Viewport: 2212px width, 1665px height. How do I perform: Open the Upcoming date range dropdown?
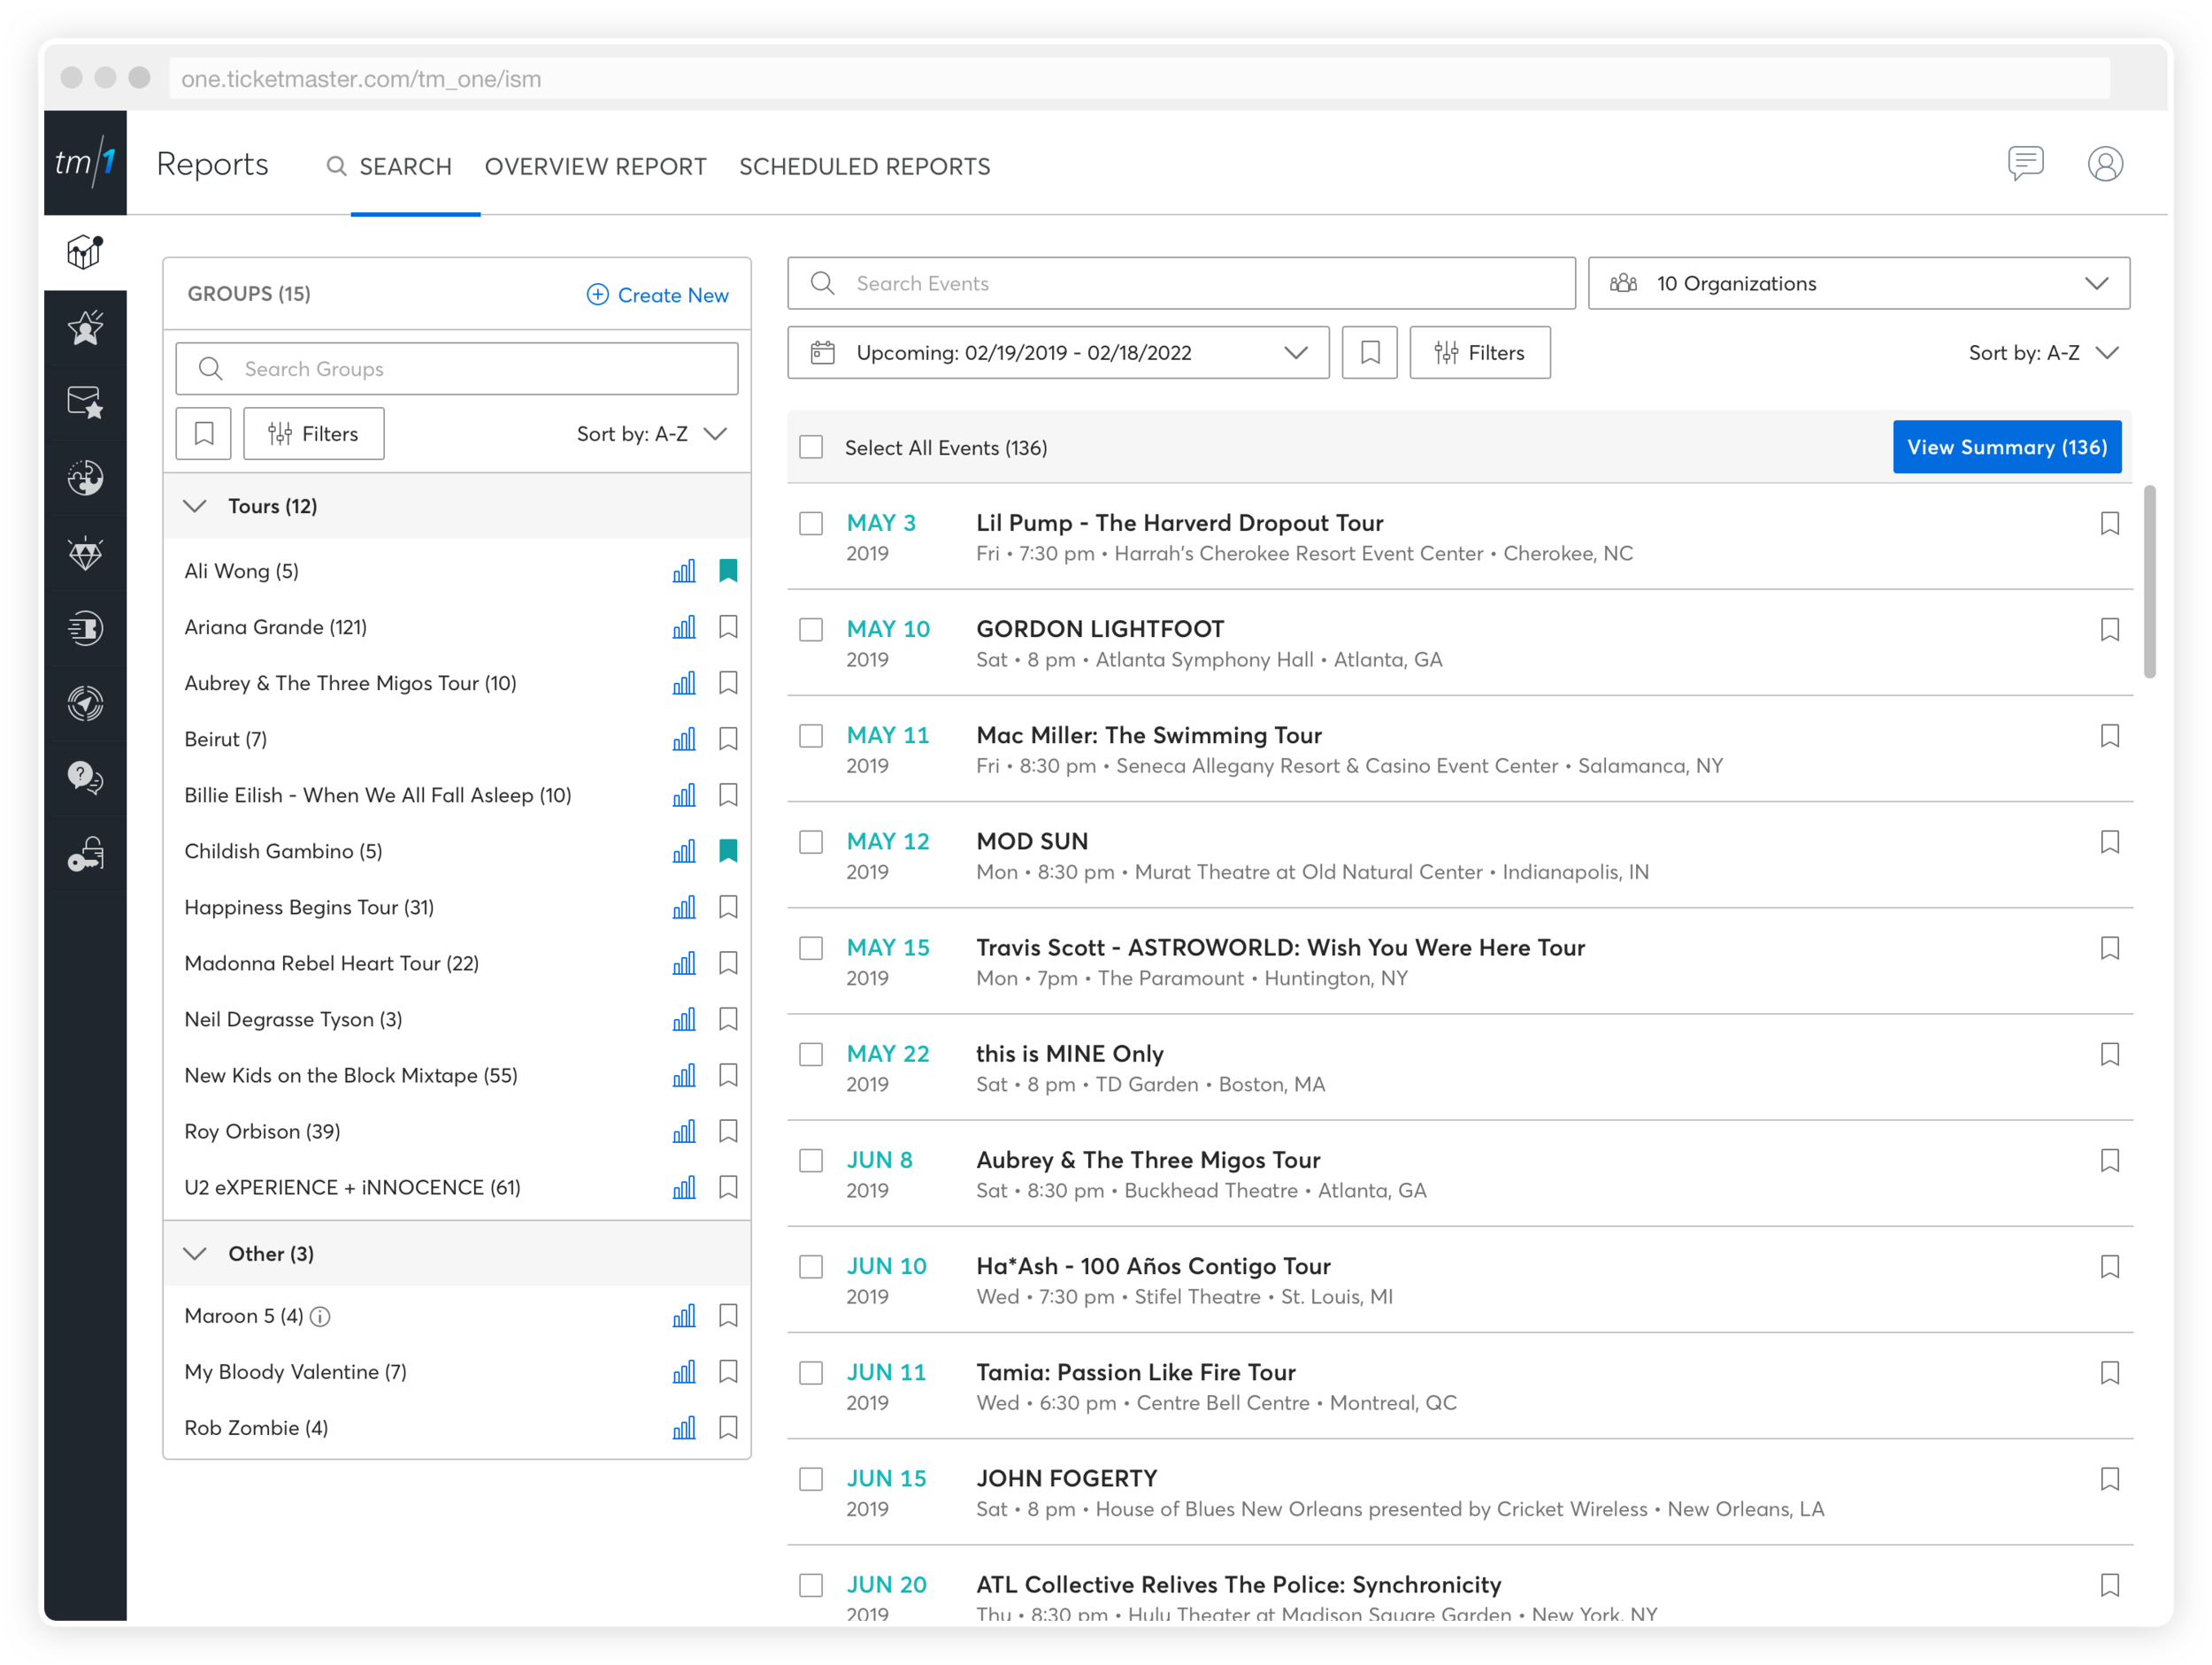[x=1057, y=353]
